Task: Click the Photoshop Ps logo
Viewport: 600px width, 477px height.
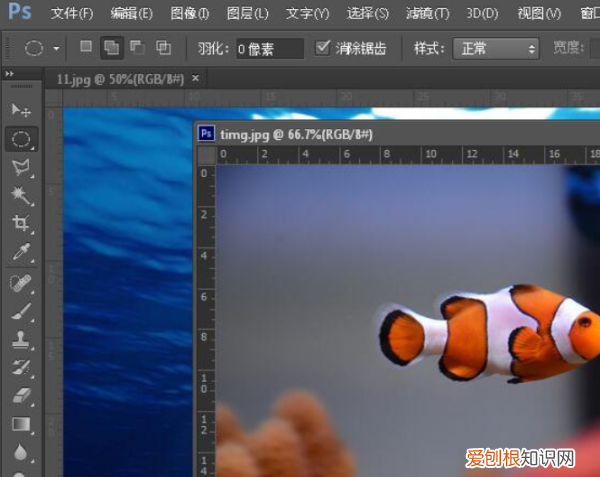Action: tap(20, 11)
